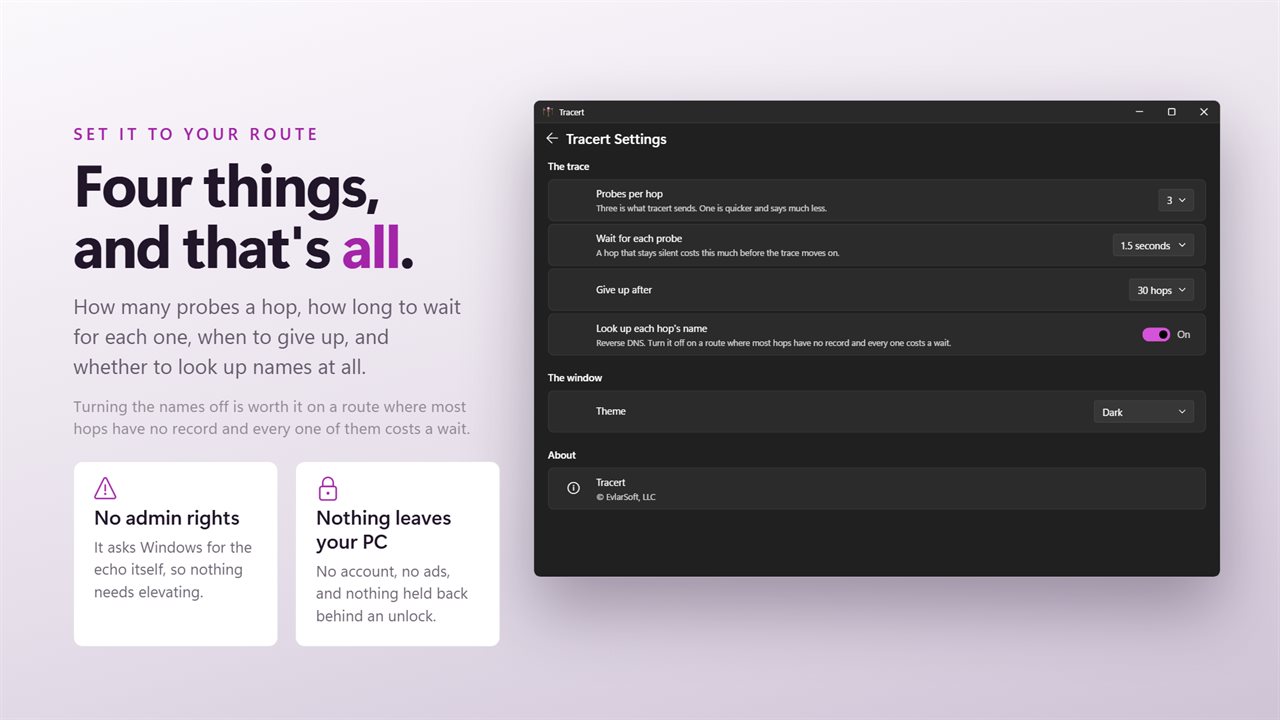1280x720 pixels.
Task: Click the 'Reverse DNS' description text
Action: click(x=773, y=343)
